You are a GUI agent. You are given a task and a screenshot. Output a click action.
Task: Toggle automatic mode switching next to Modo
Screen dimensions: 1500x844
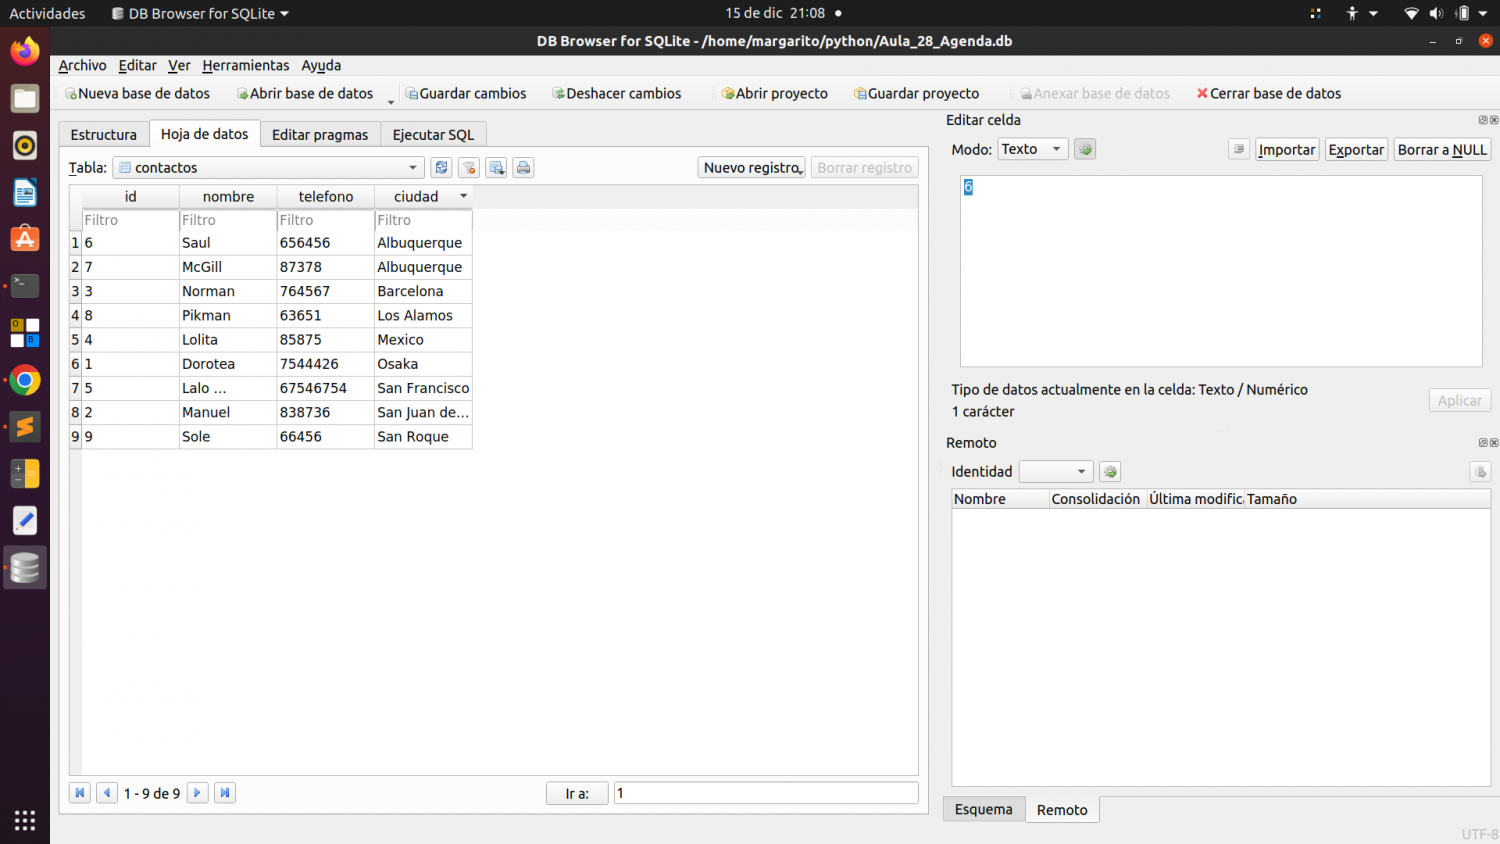(x=1085, y=149)
